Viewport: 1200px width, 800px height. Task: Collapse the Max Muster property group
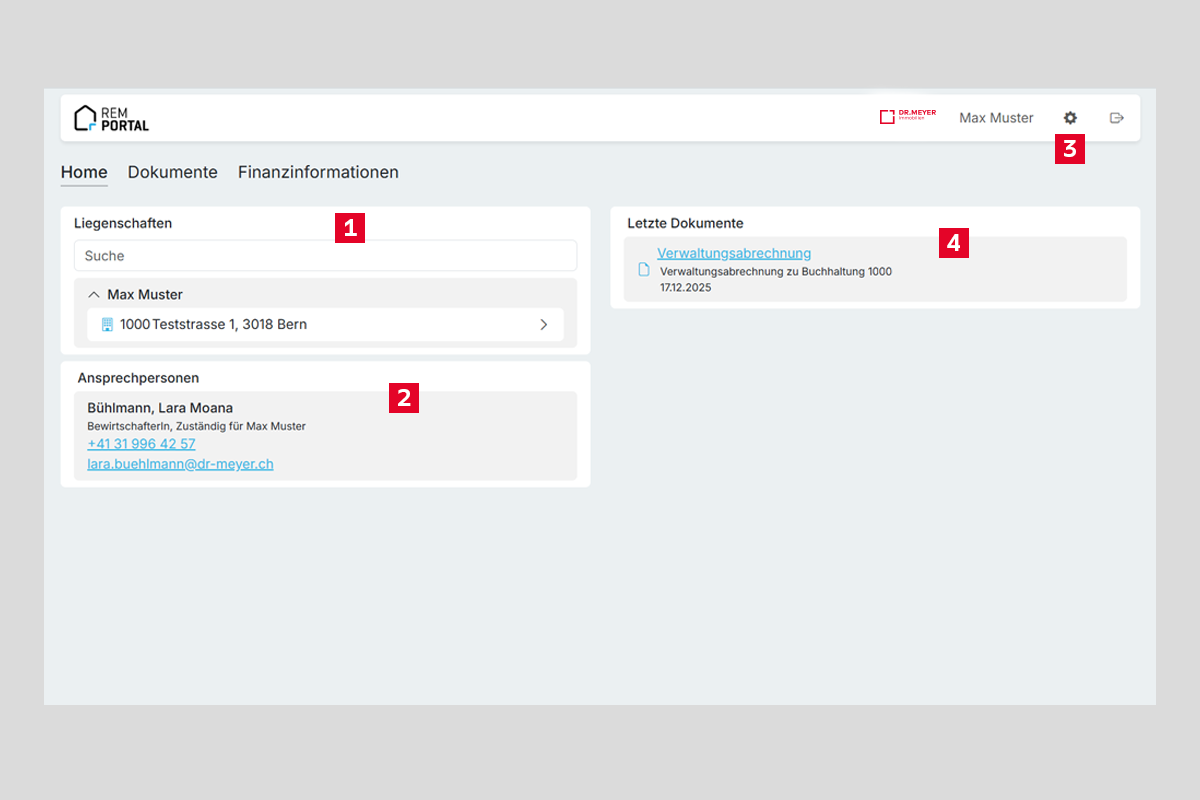[94, 295]
